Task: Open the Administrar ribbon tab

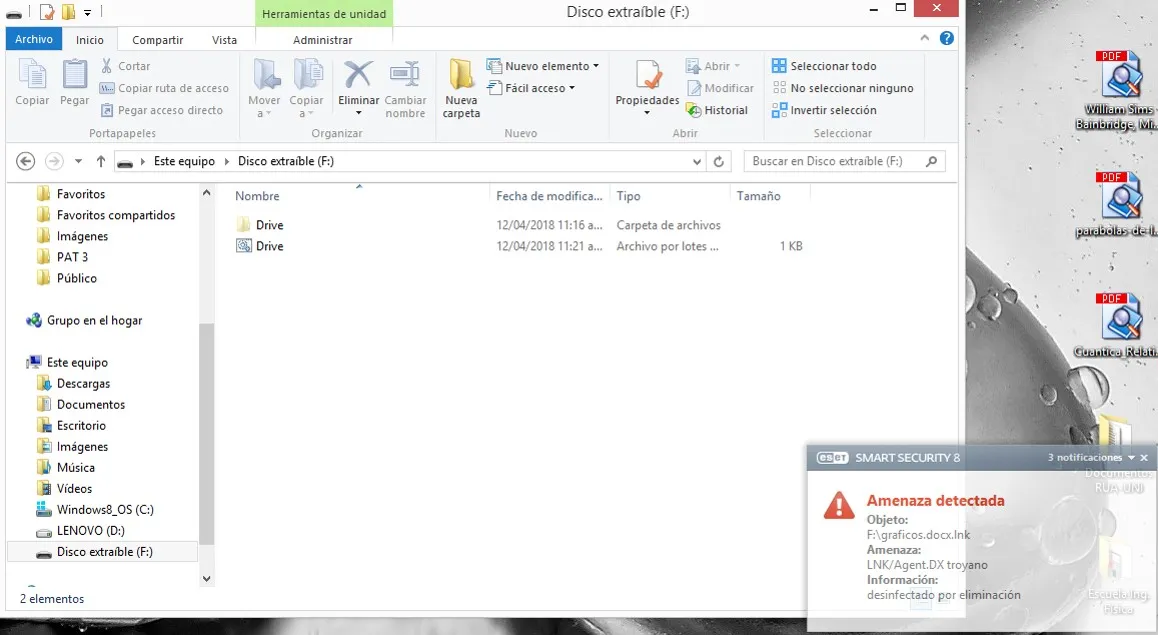Action: (323, 40)
